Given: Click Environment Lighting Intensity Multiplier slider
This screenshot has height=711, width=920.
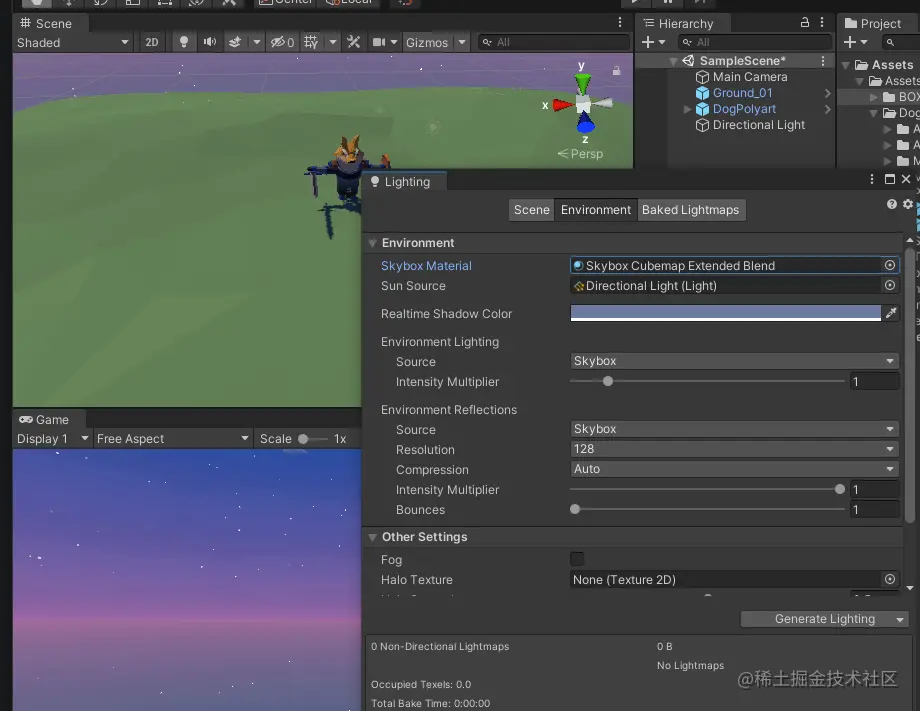Looking at the screenshot, I should click(x=707, y=381).
